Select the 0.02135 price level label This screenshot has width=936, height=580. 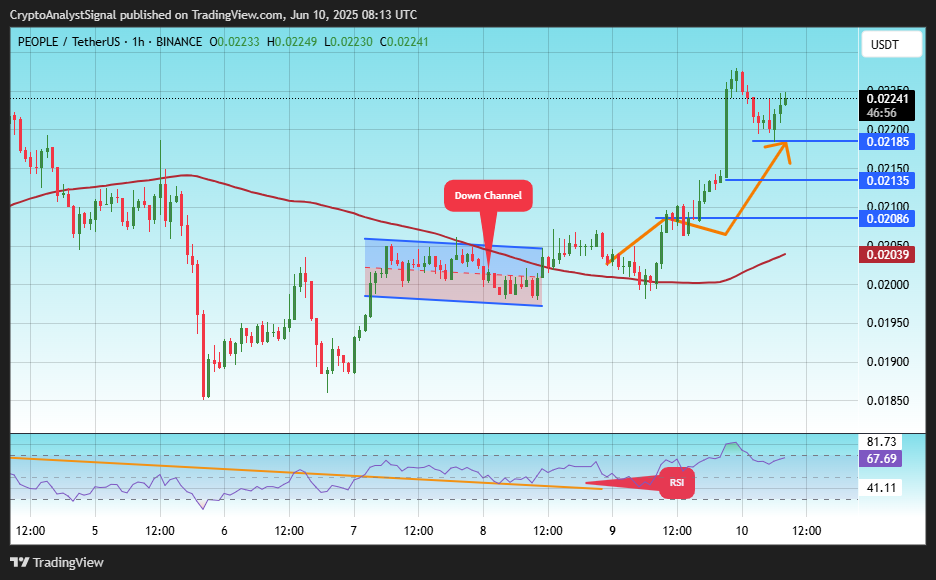pos(888,180)
